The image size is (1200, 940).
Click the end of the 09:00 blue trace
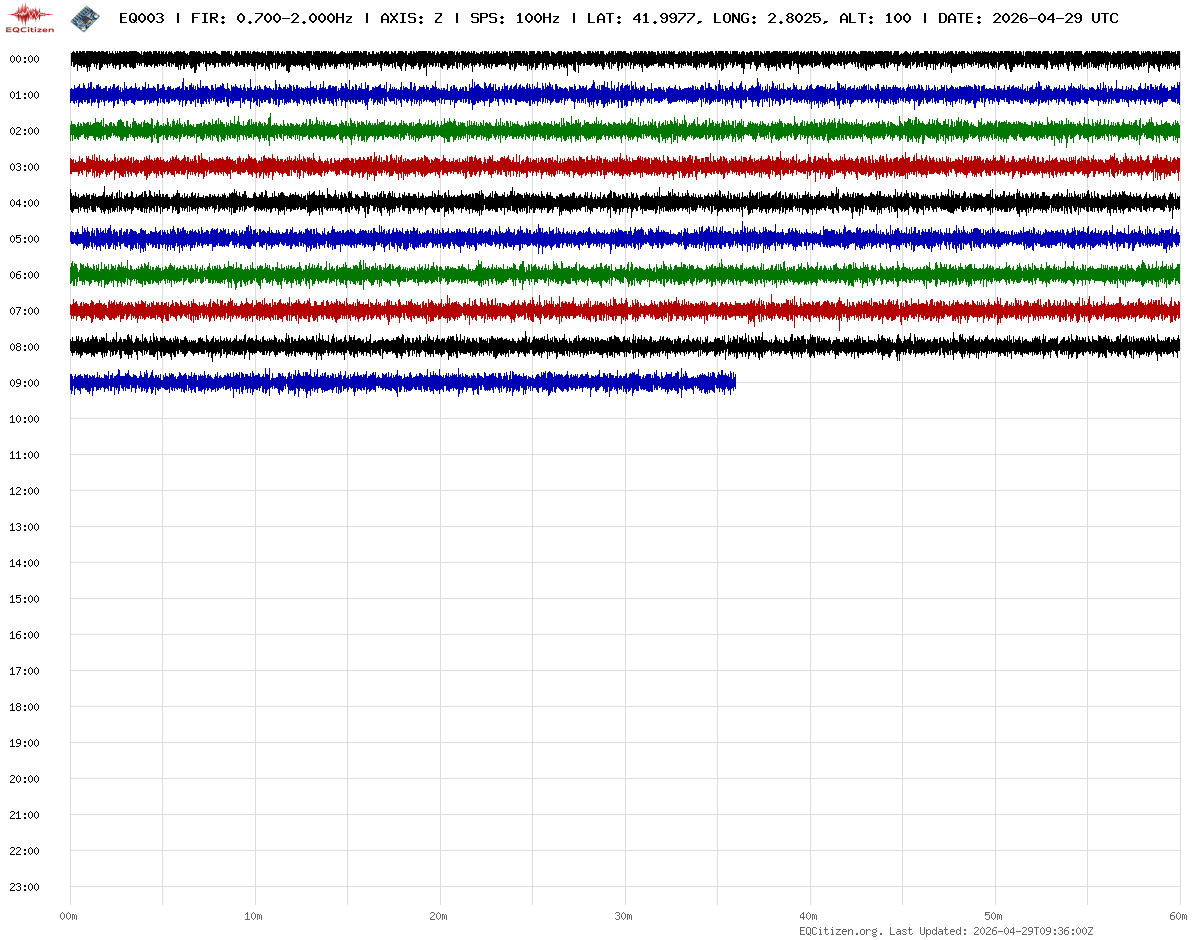click(733, 382)
